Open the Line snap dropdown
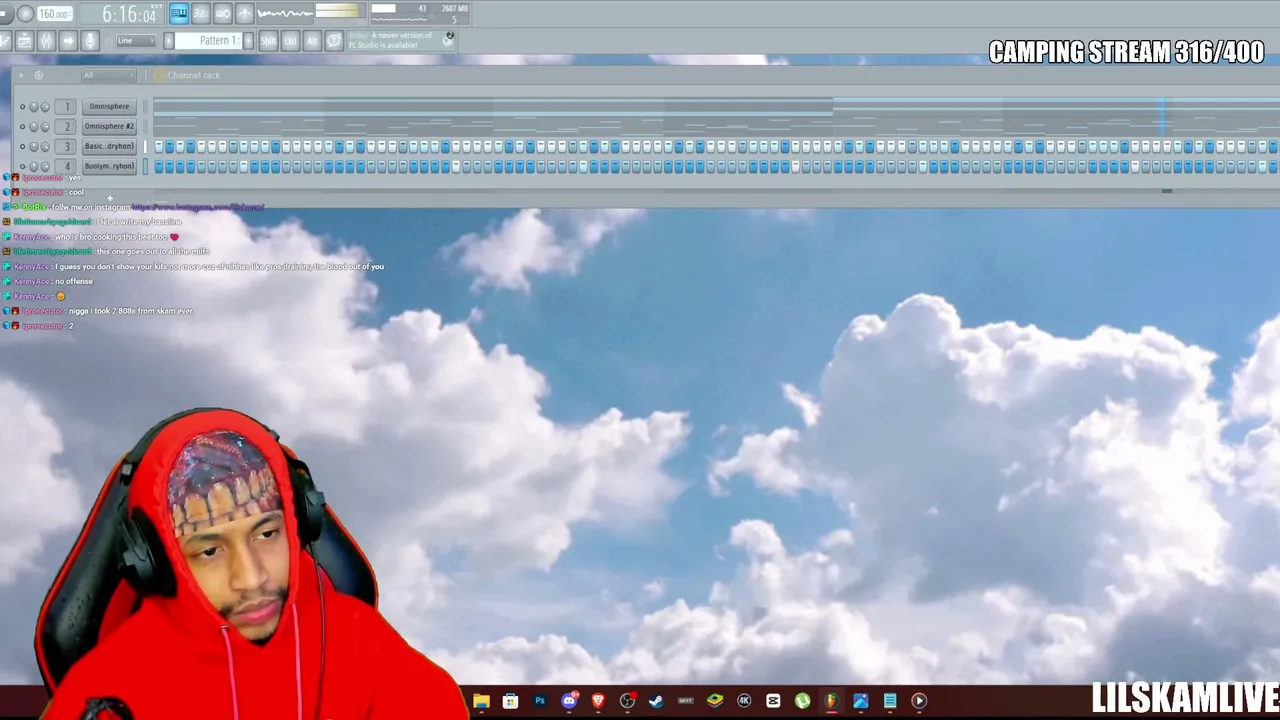 [135, 41]
